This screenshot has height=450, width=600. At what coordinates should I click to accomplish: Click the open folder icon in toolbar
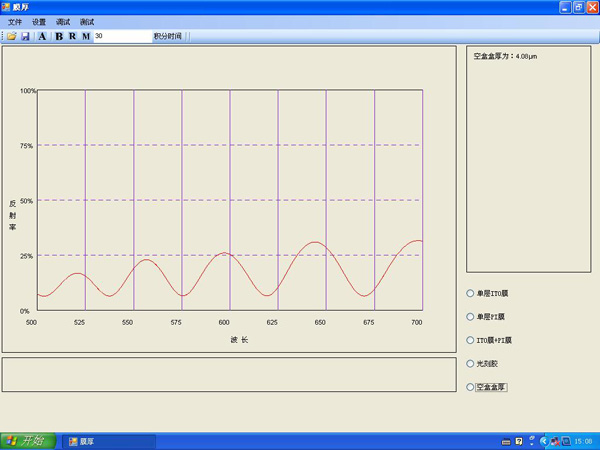point(12,36)
